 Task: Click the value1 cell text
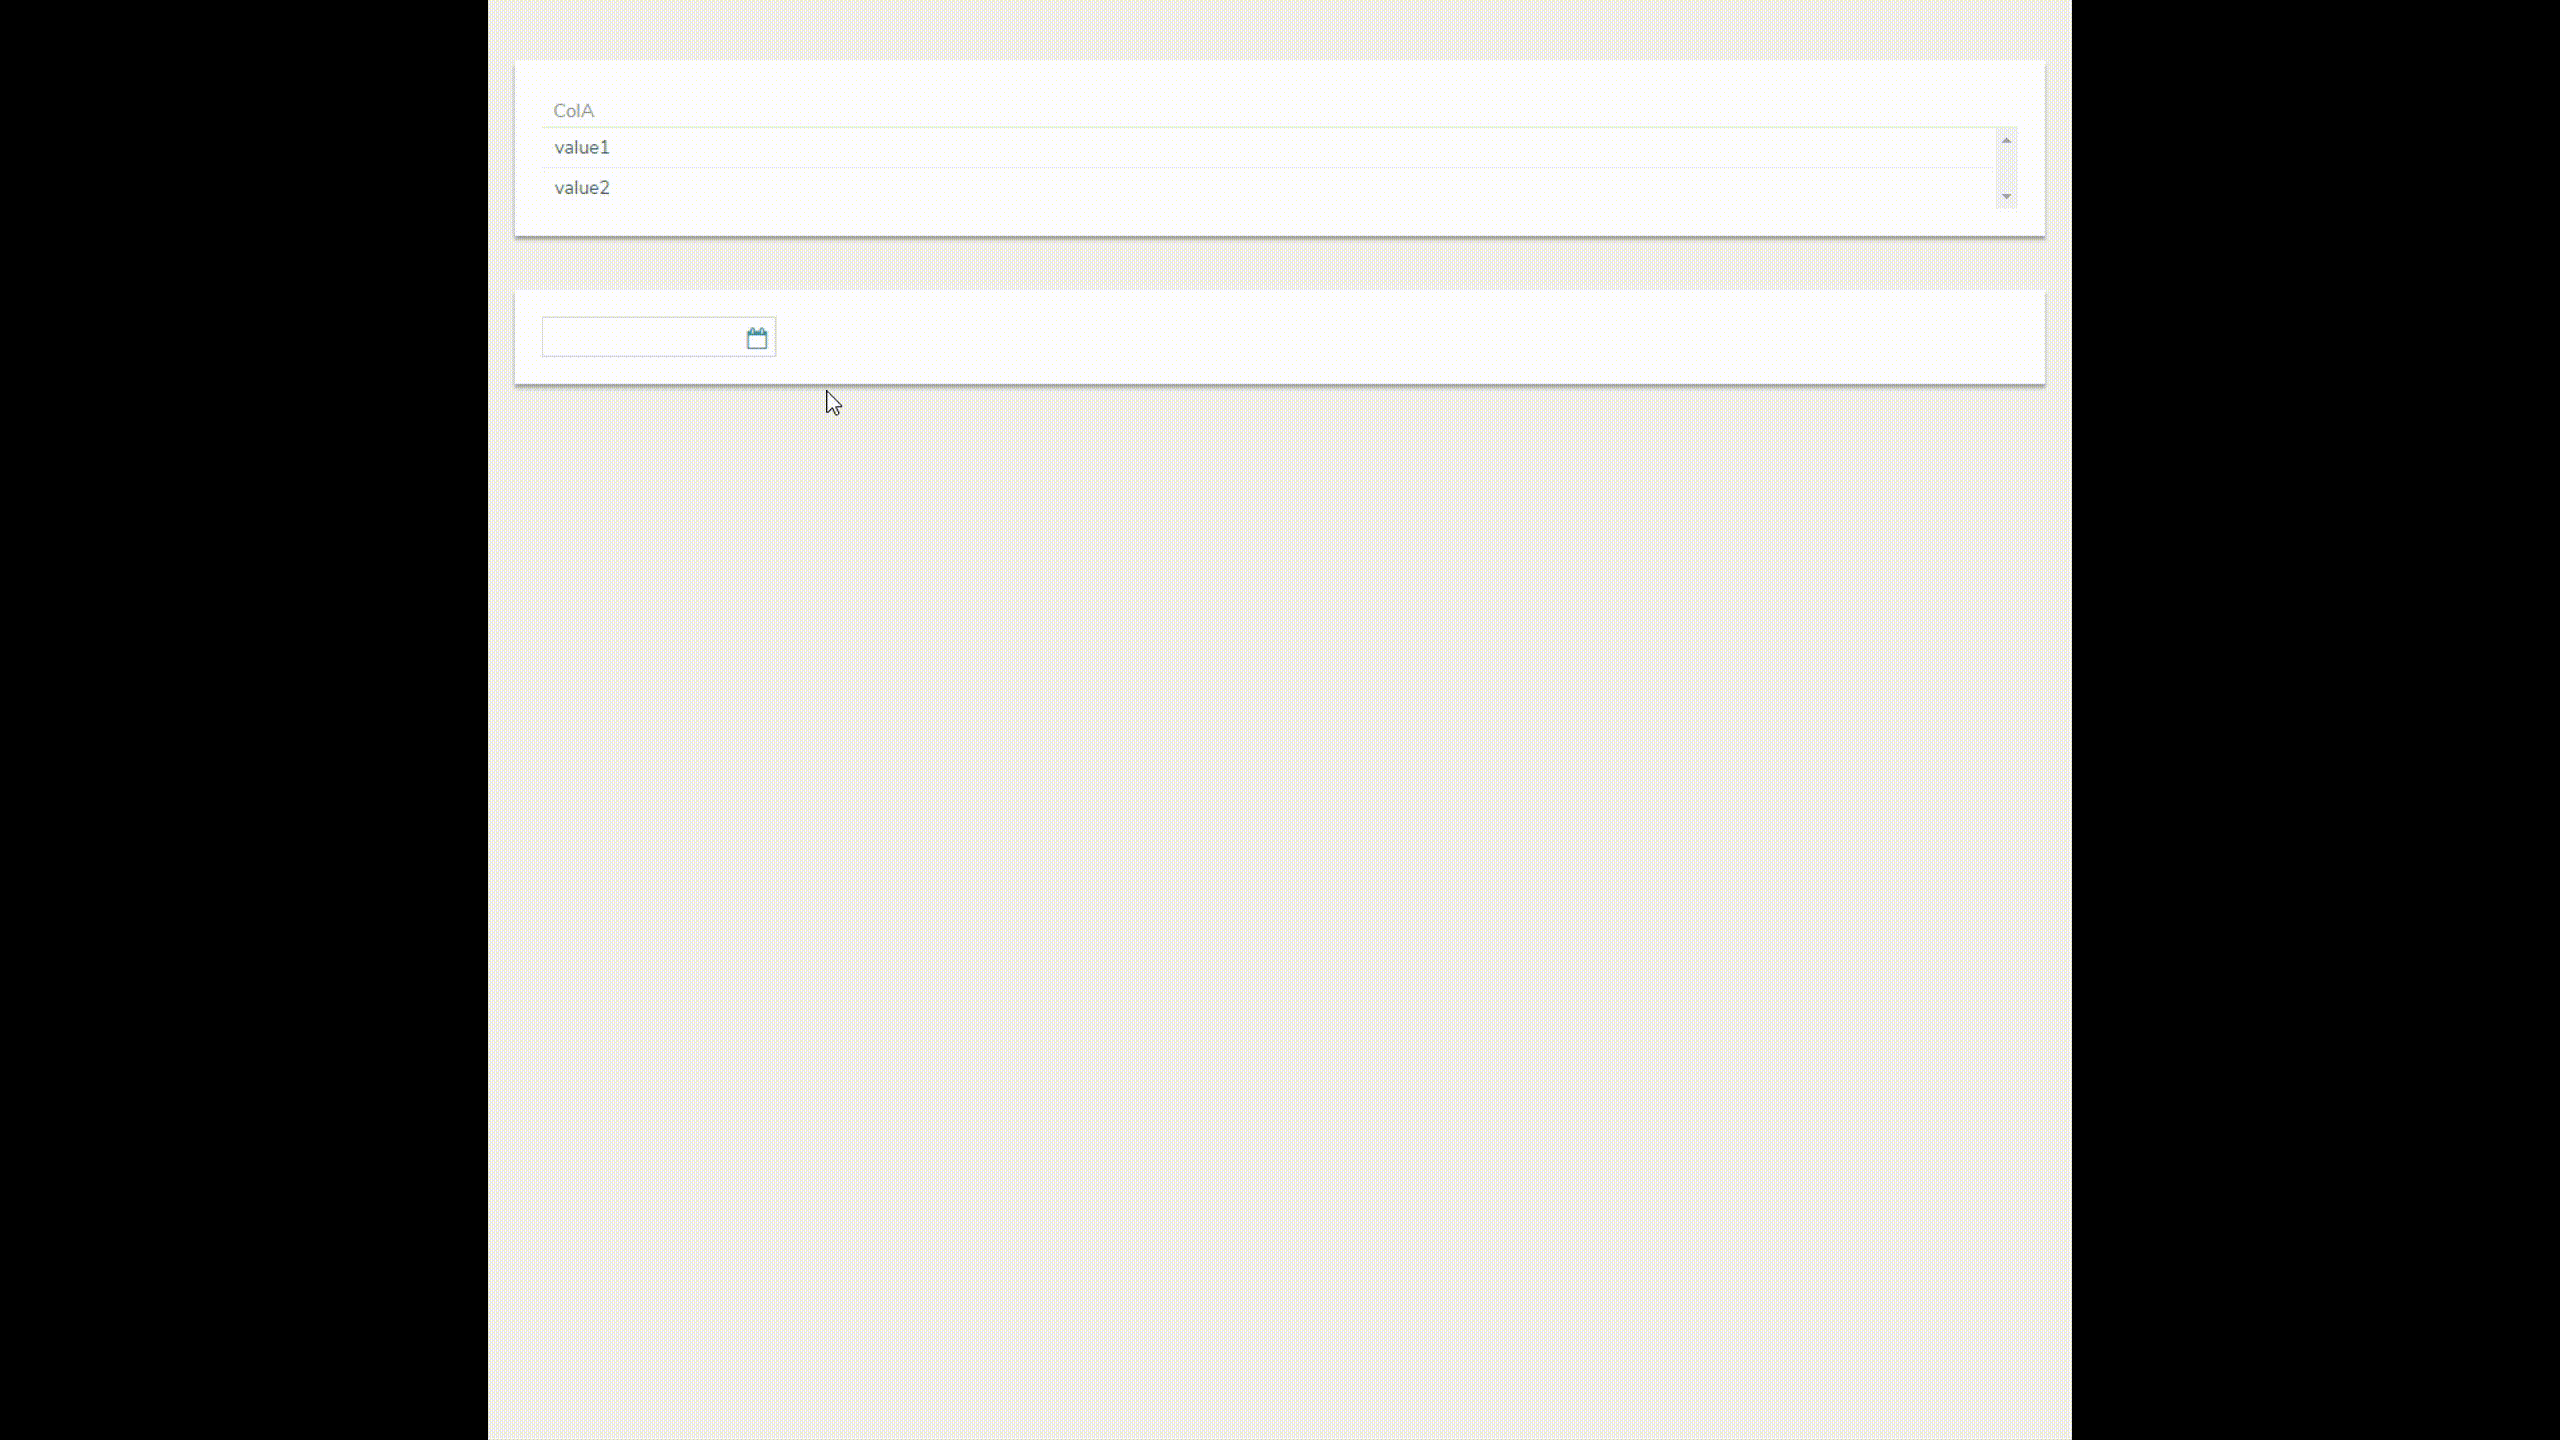click(x=582, y=147)
